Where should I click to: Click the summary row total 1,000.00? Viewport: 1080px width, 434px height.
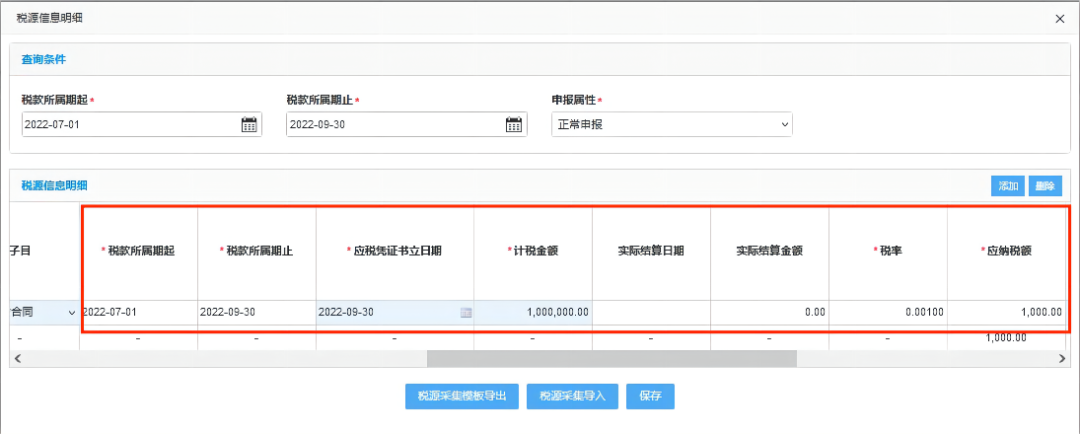coord(1006,338)
